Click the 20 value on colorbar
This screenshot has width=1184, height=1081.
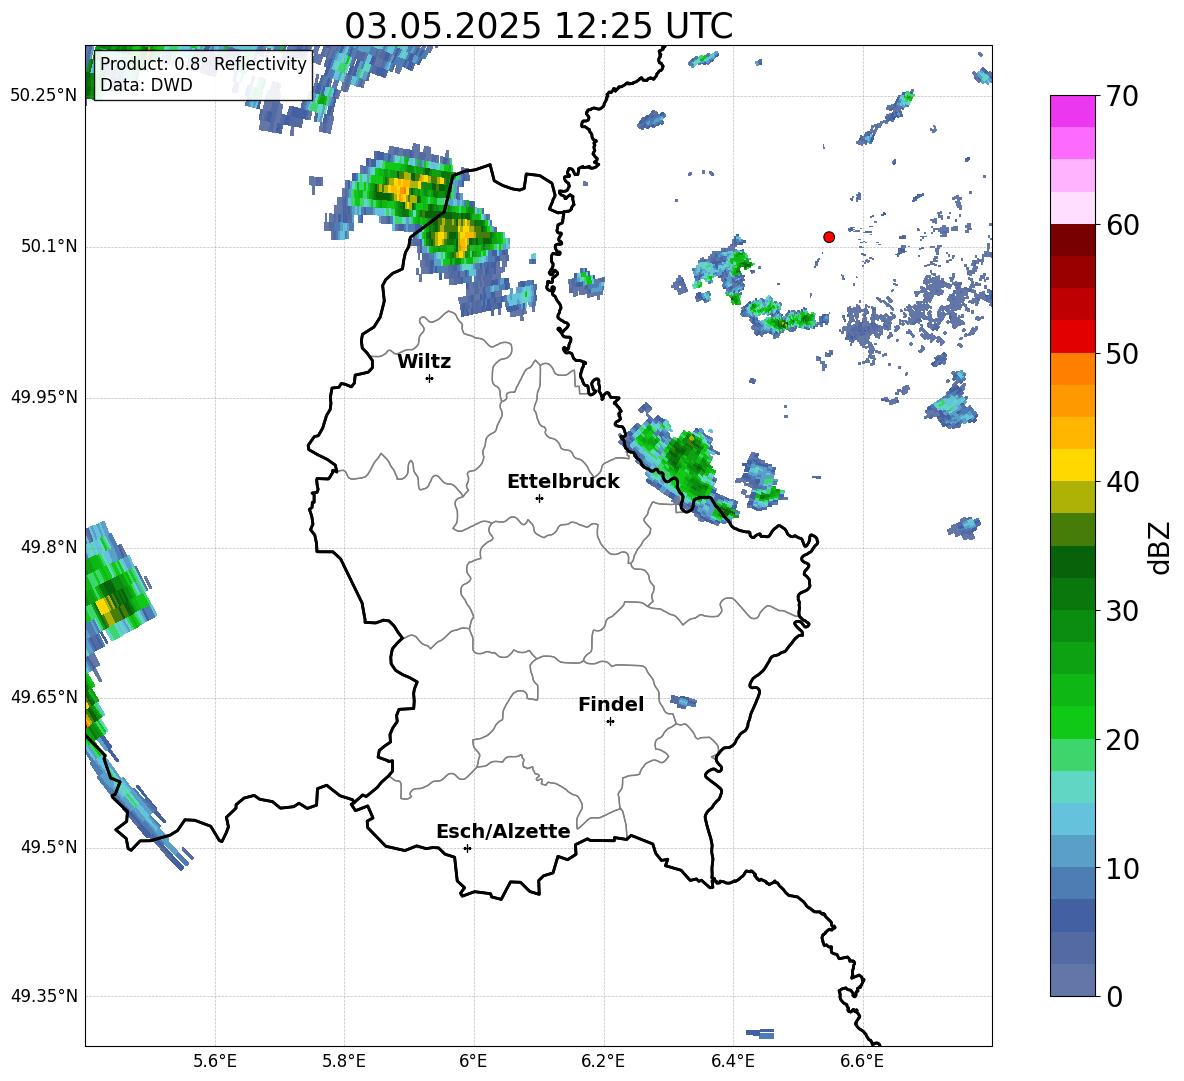[1122, 740]
